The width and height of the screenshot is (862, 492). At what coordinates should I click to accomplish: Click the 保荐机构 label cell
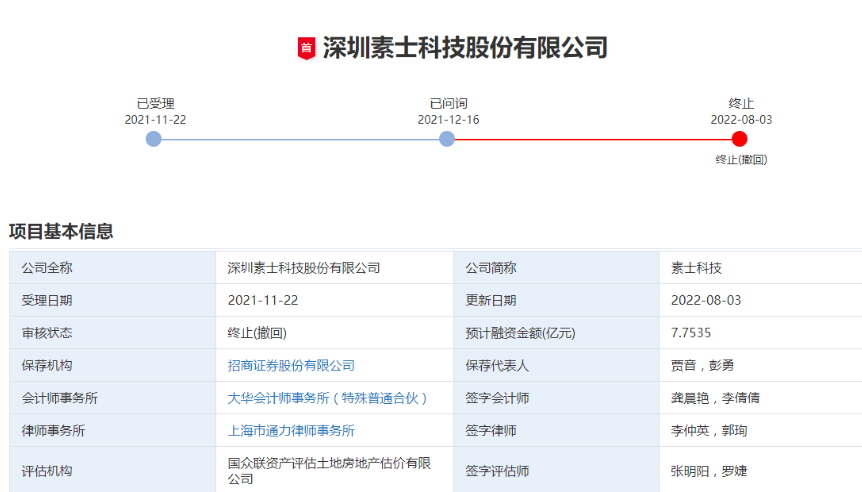(113, 365)
